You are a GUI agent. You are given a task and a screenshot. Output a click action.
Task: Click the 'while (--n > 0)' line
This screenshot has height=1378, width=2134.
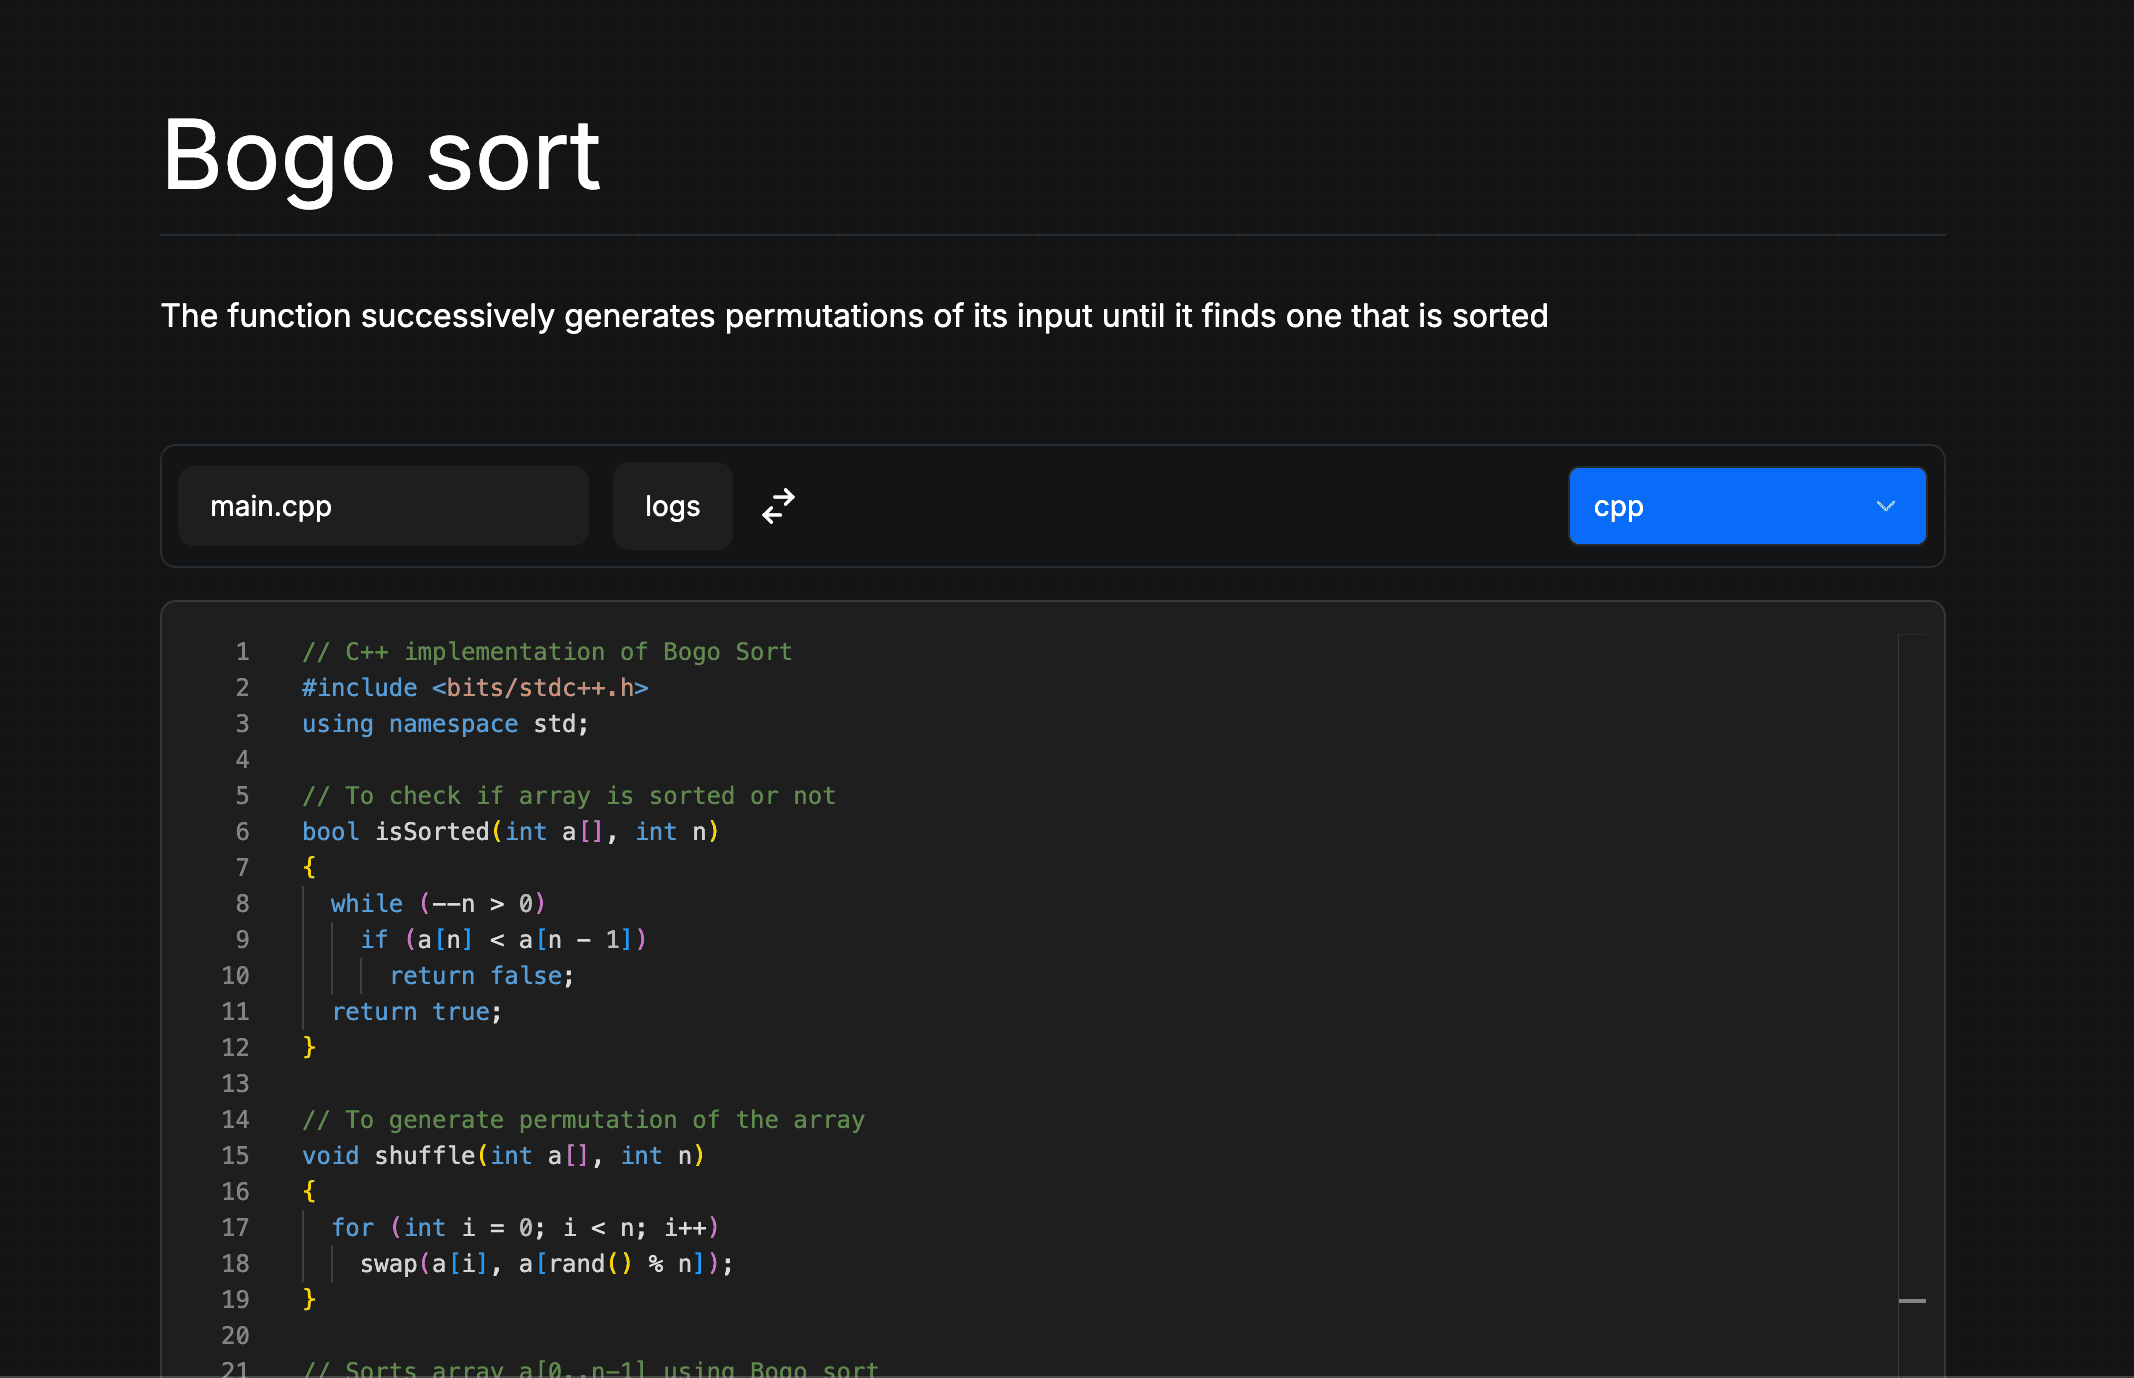tap(438, 904)
